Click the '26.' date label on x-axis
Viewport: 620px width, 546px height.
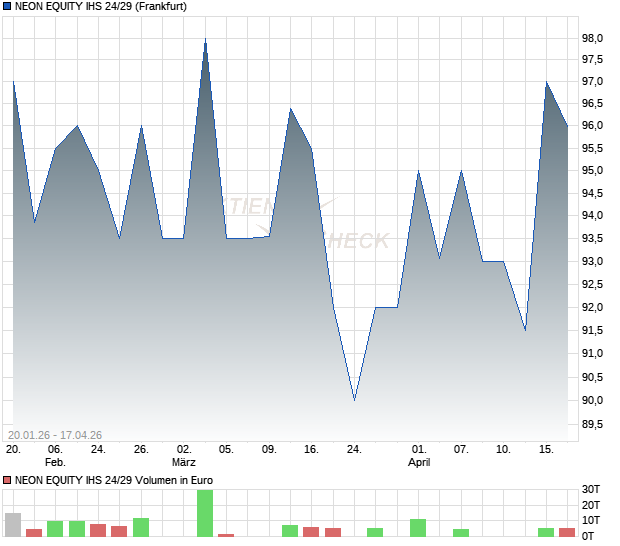141,450
